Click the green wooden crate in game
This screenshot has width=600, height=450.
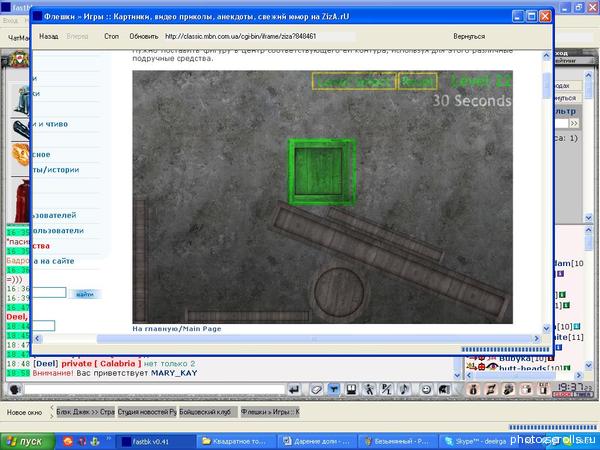(x=318, y=171)
